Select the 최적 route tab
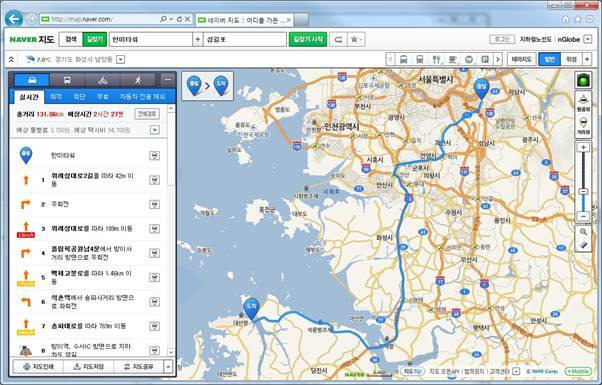Image resolution: width=602 pixels, height=385 pixels. pyautogui.click(x=56, y=97)
